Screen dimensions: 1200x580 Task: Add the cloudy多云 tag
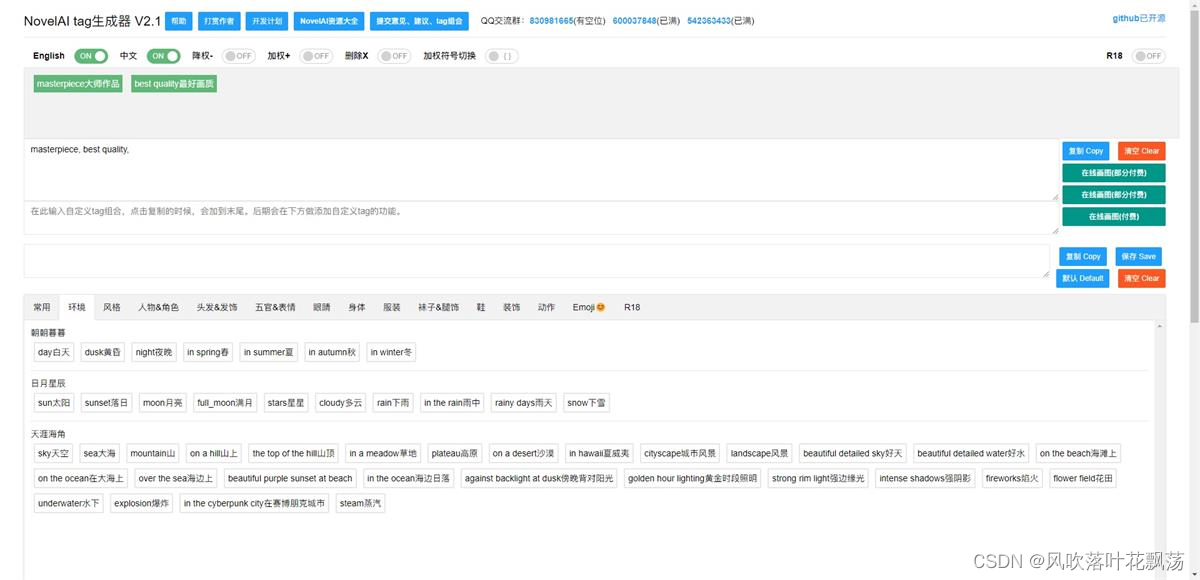click(341, 403)
